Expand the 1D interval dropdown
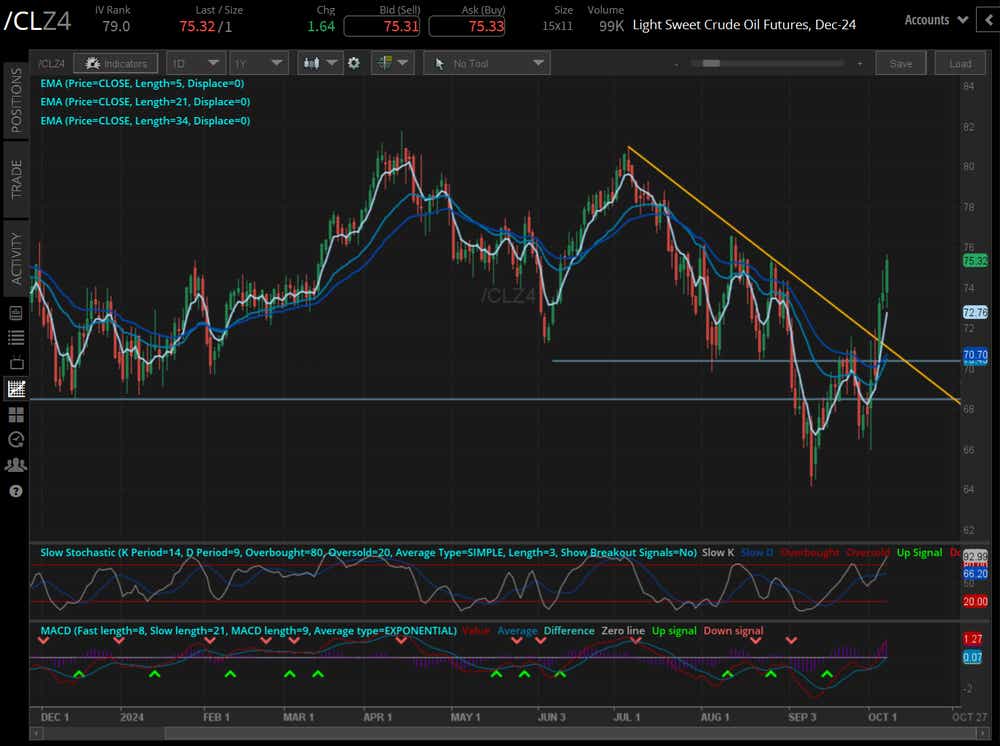The width and height of the screenshot is (1000, 746). coord(194,63)
